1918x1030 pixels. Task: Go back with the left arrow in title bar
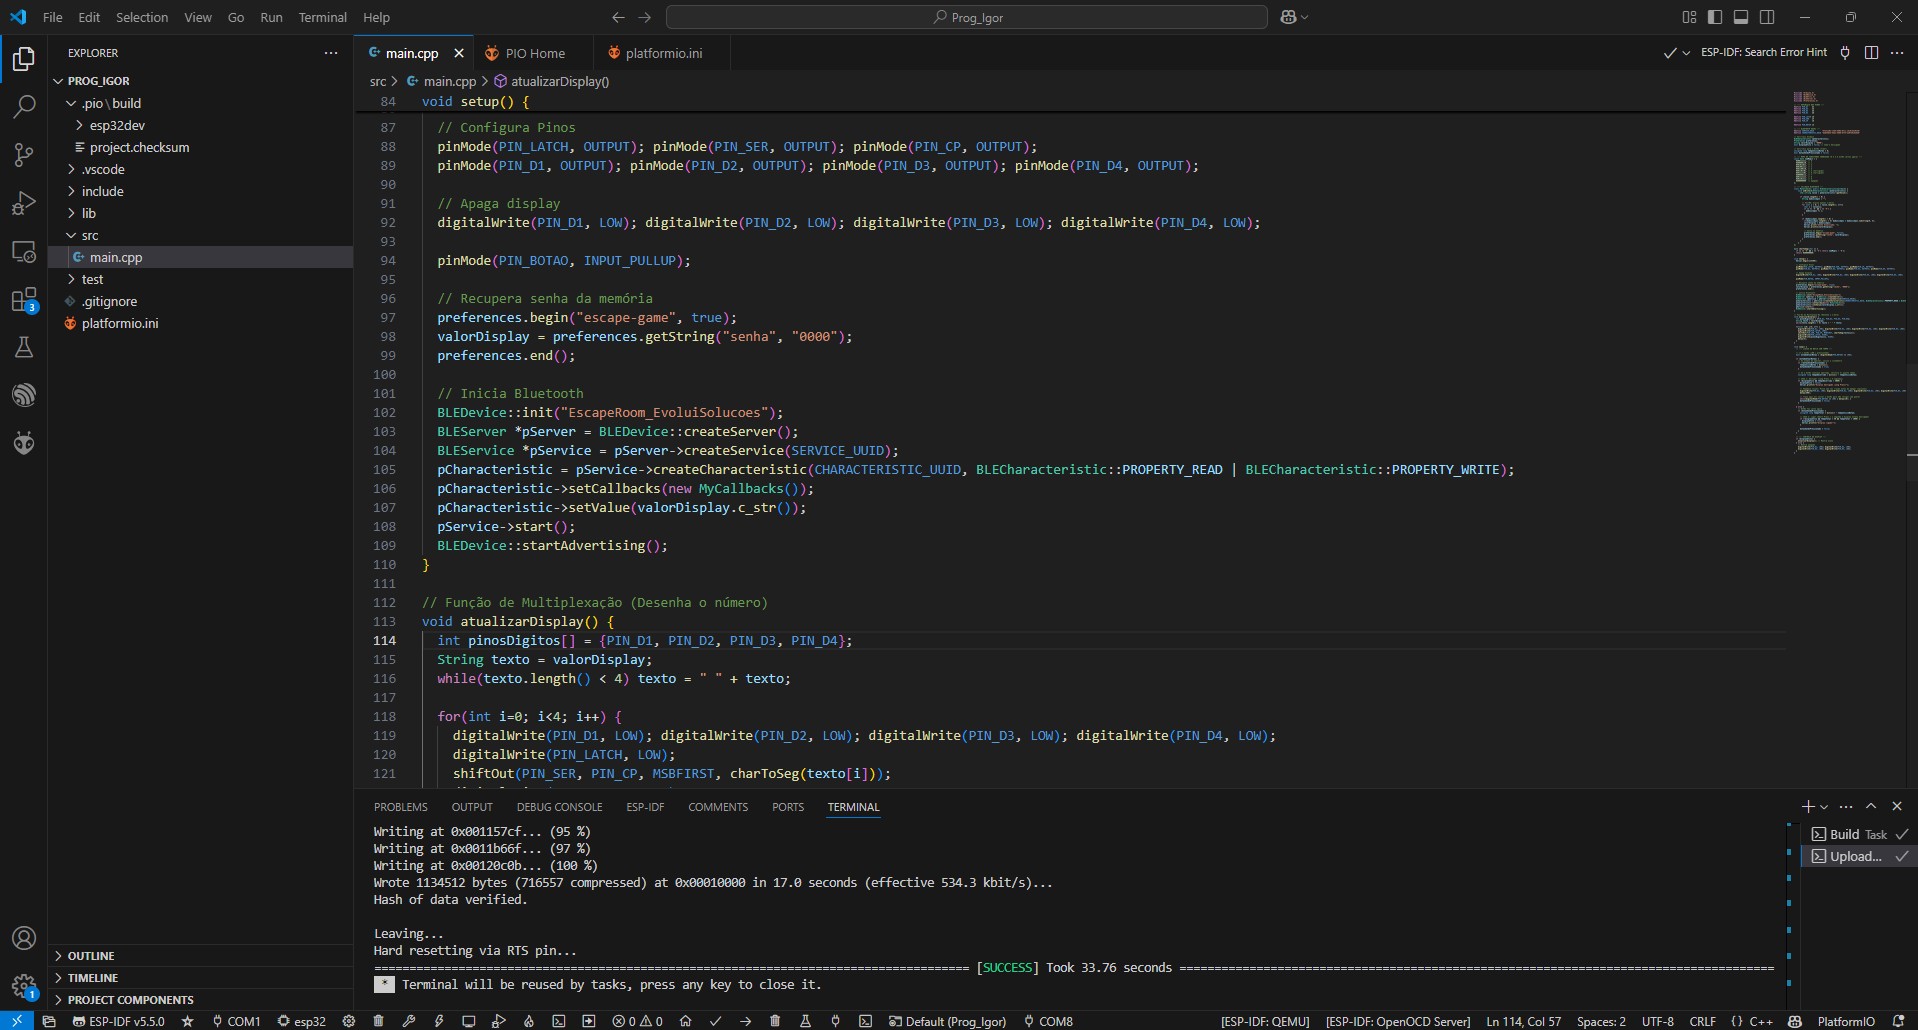[x=618, y=17]
